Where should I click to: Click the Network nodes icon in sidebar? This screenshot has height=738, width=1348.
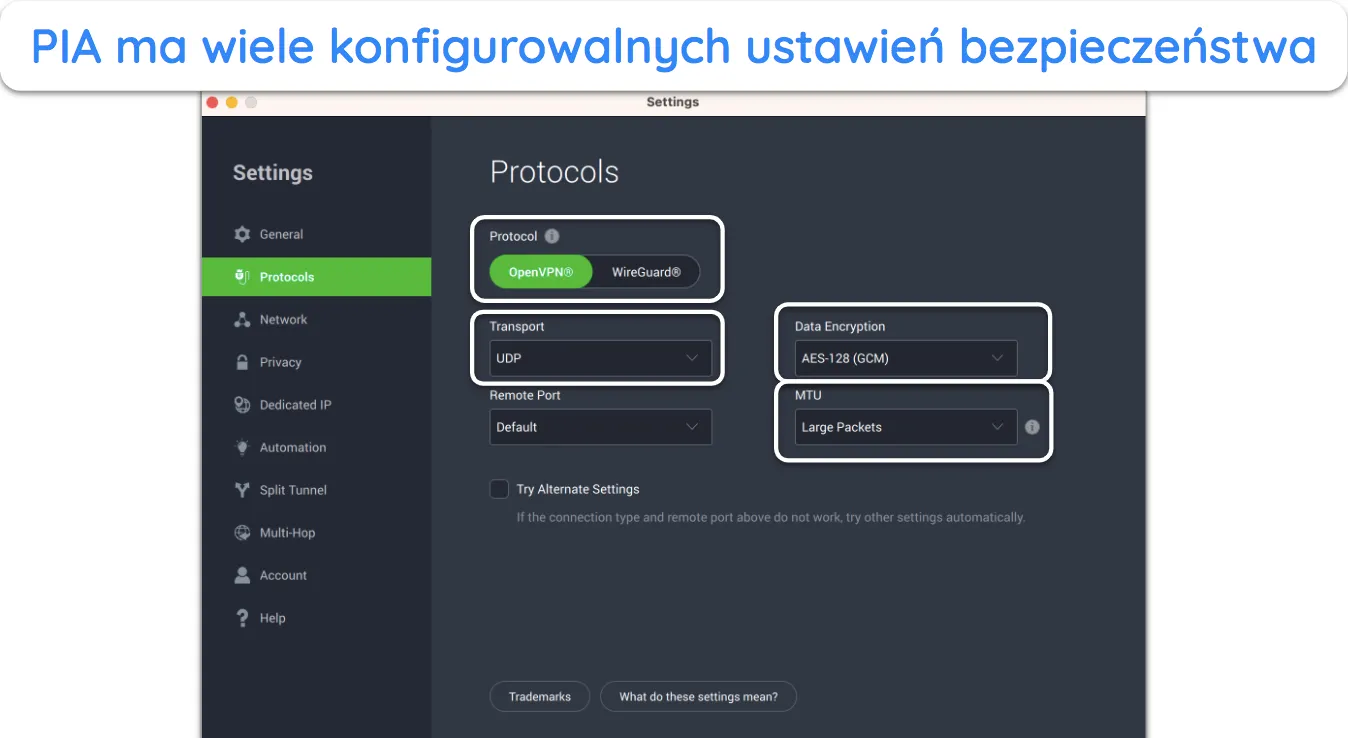(x=242, y=320)
